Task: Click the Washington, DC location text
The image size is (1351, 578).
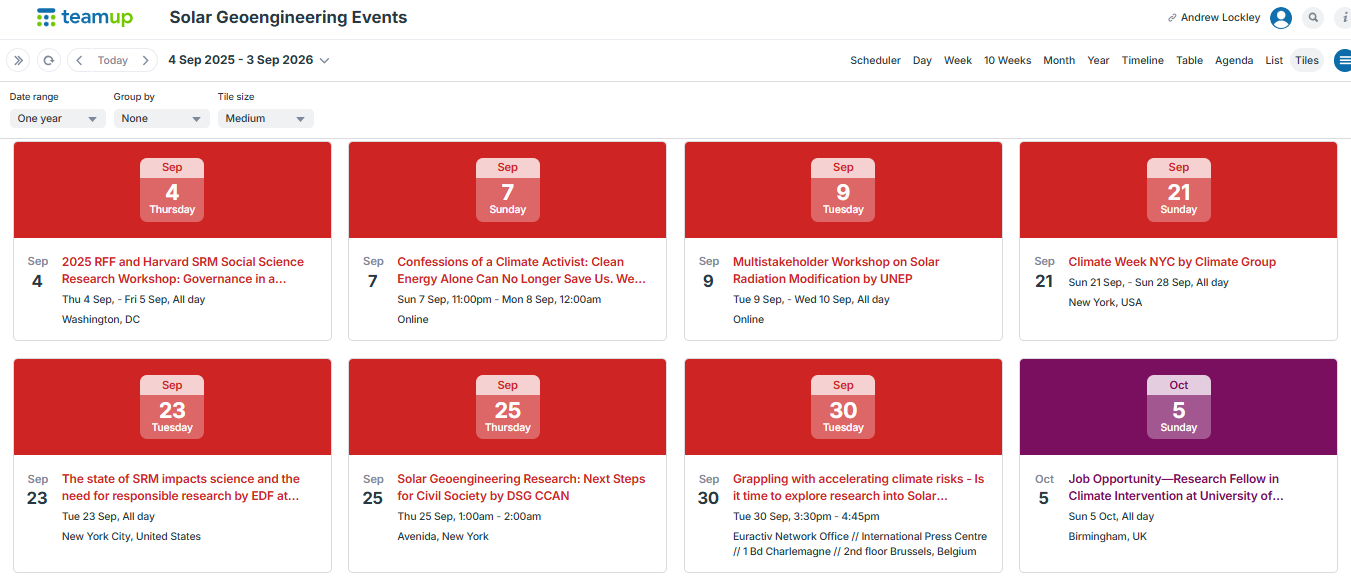Action: click(x=101, y=320)
